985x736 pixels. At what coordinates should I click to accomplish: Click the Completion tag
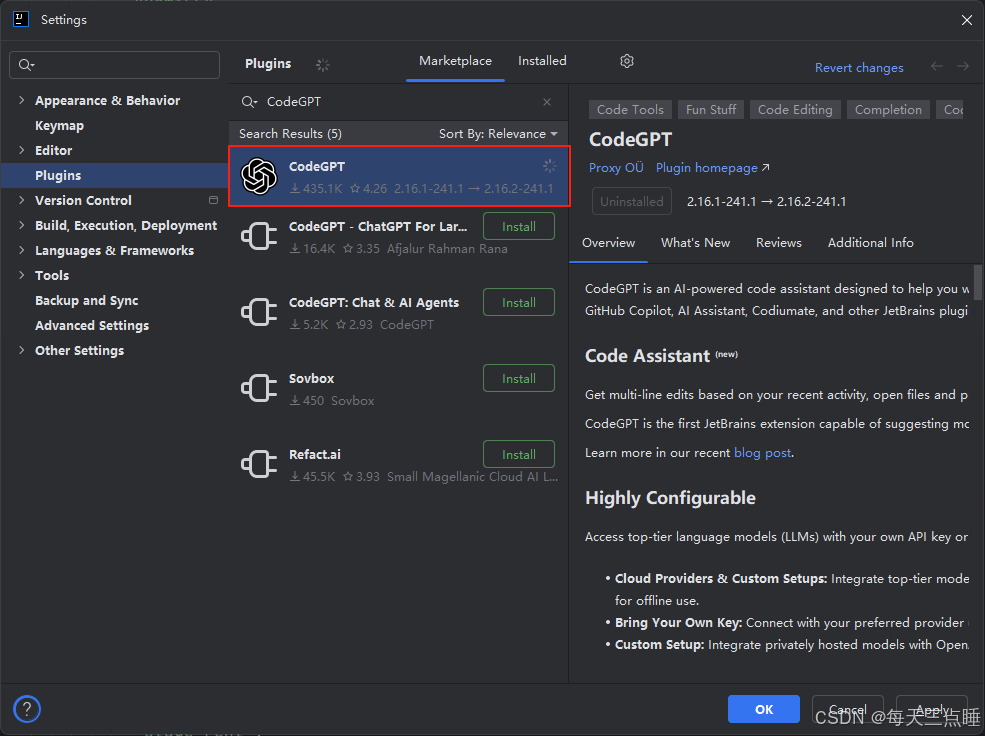(x=888, y=110)
